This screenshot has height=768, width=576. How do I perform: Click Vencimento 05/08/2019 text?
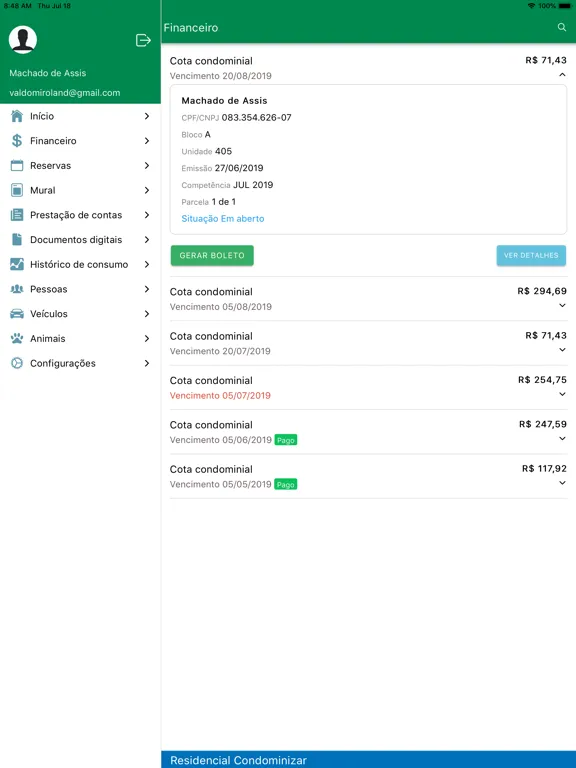[220, 307]
